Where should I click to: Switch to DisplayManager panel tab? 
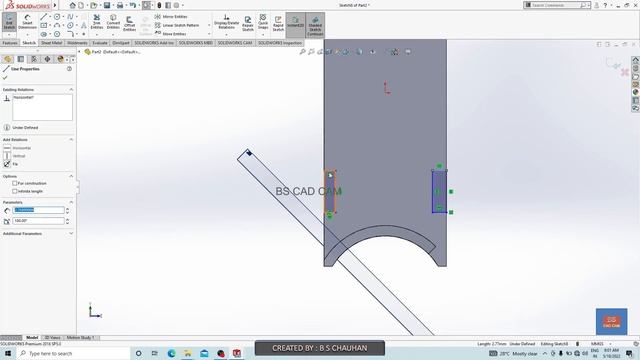pos(60,59)
